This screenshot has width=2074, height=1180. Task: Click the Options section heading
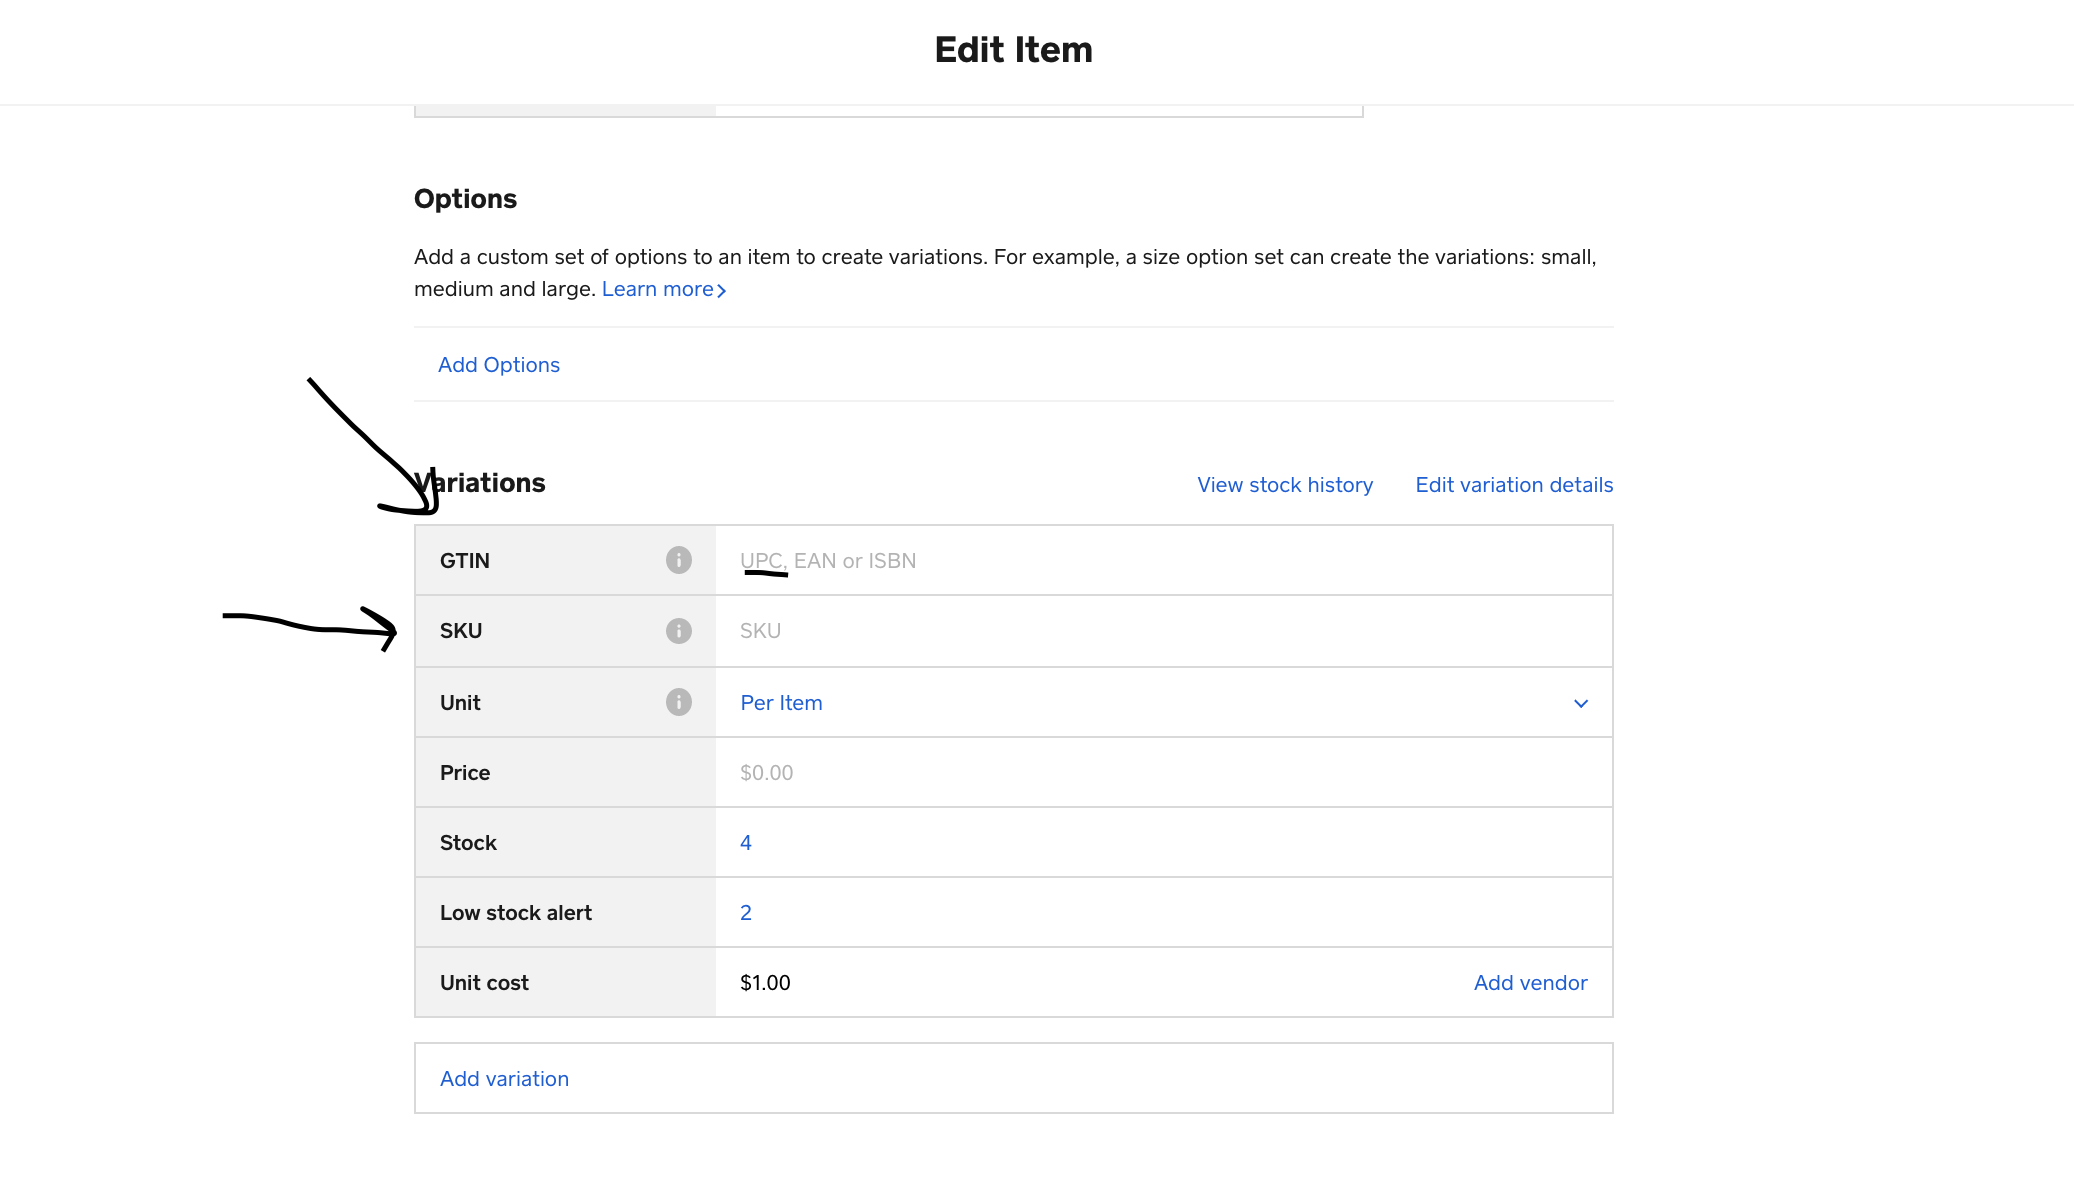click(465, 199)
